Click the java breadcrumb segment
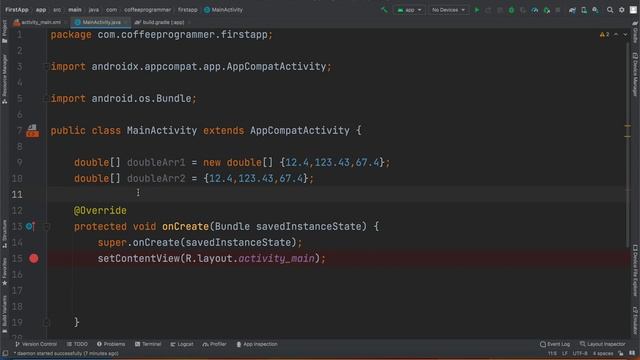 click(94, 10)
